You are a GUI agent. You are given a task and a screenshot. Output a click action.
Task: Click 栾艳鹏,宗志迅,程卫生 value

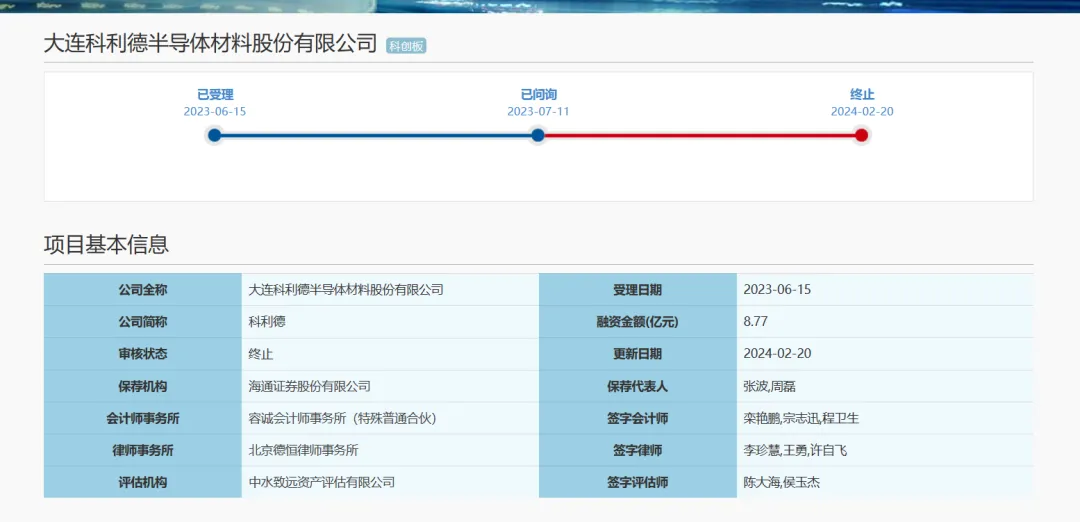click(x=802, y=418)
